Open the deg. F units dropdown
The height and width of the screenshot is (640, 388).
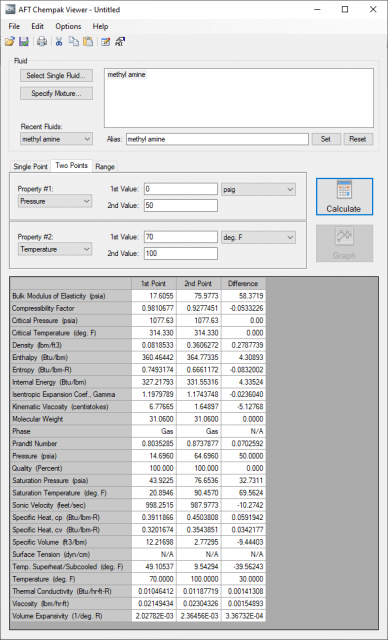(x=258, y=237)
